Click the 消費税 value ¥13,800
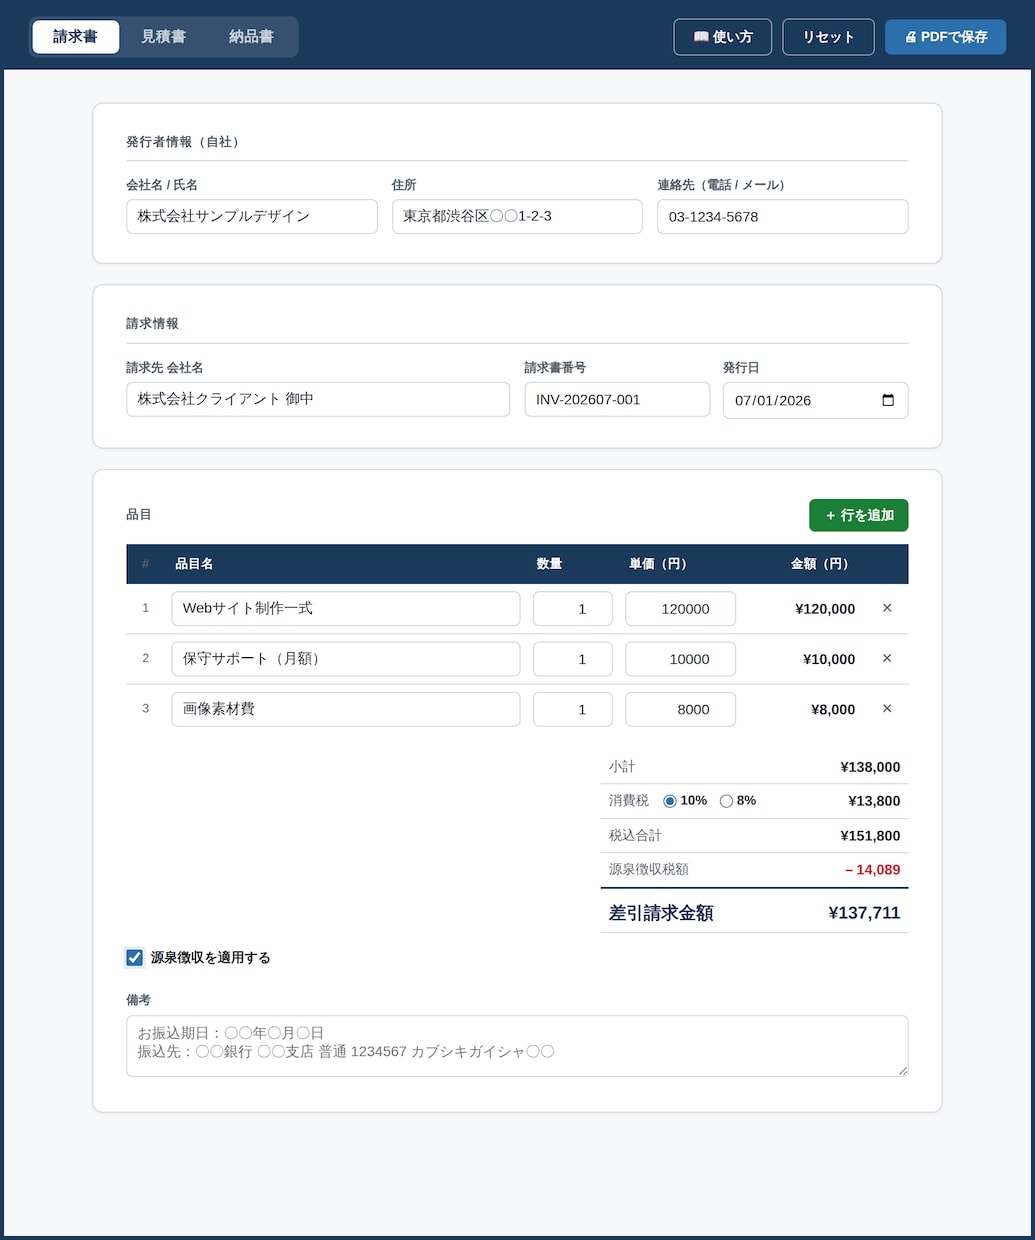Image resolution: width=1035 pixels, height=1240 pixels. pos(874,801)
